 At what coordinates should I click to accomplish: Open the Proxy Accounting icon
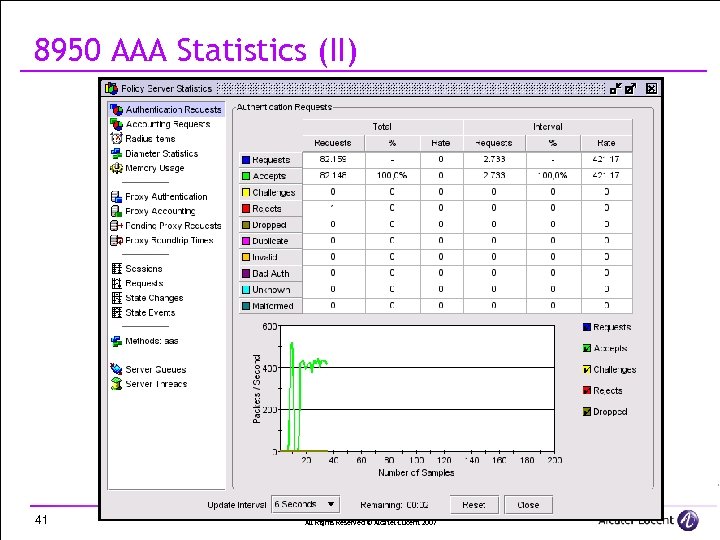117,211
